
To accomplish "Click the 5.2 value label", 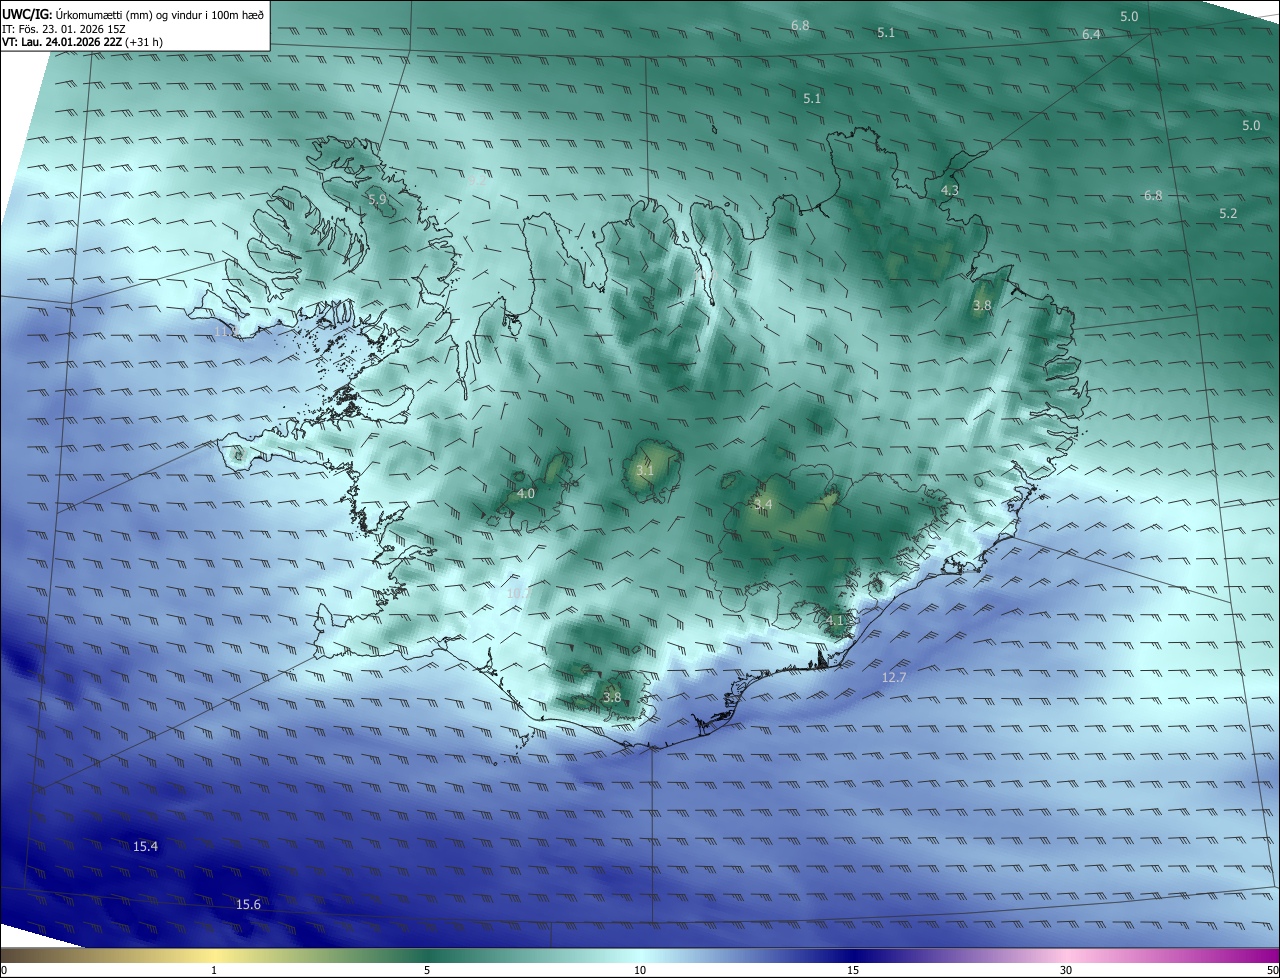I will [1228, 213].
